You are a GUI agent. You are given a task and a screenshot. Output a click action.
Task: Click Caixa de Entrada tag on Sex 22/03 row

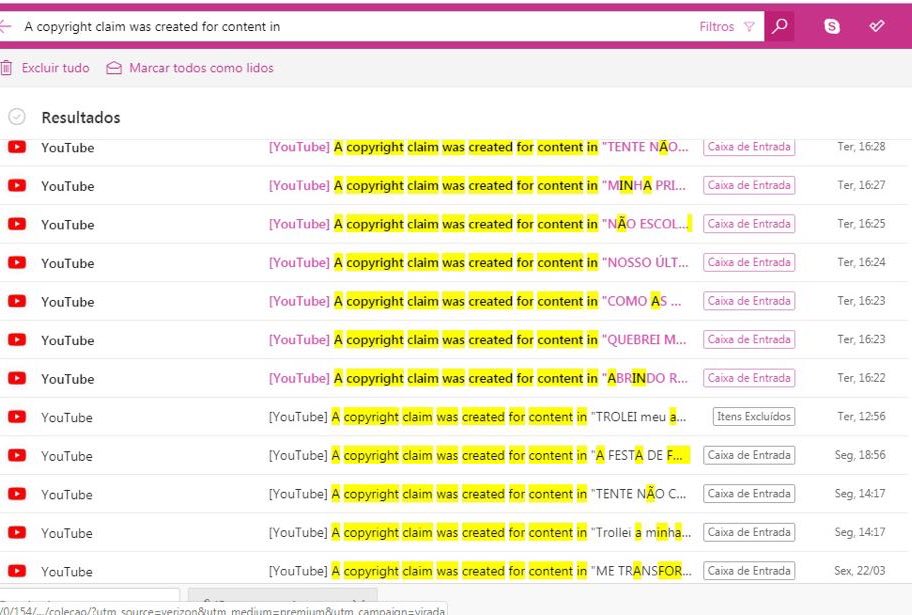[x=749, y=571]
